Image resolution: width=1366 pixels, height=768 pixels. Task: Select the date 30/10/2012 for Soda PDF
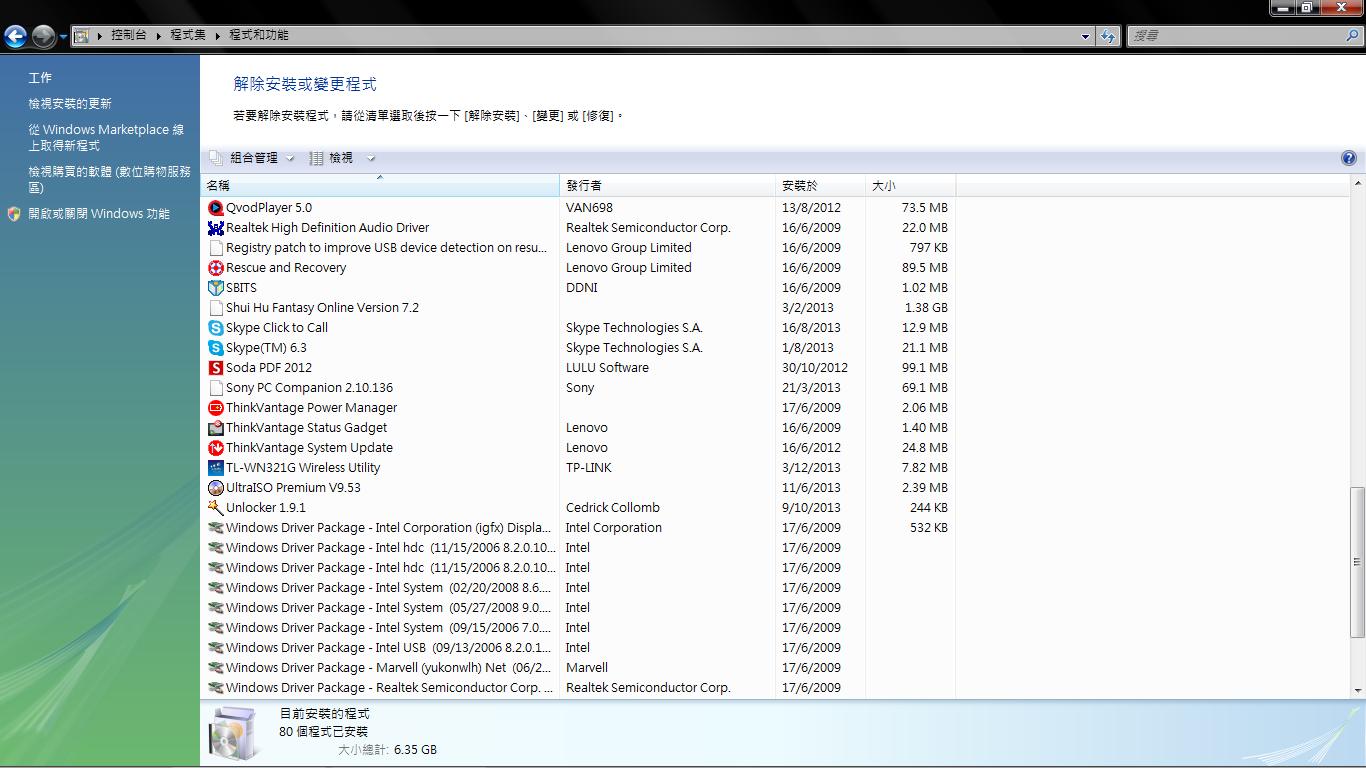[815, 368]
